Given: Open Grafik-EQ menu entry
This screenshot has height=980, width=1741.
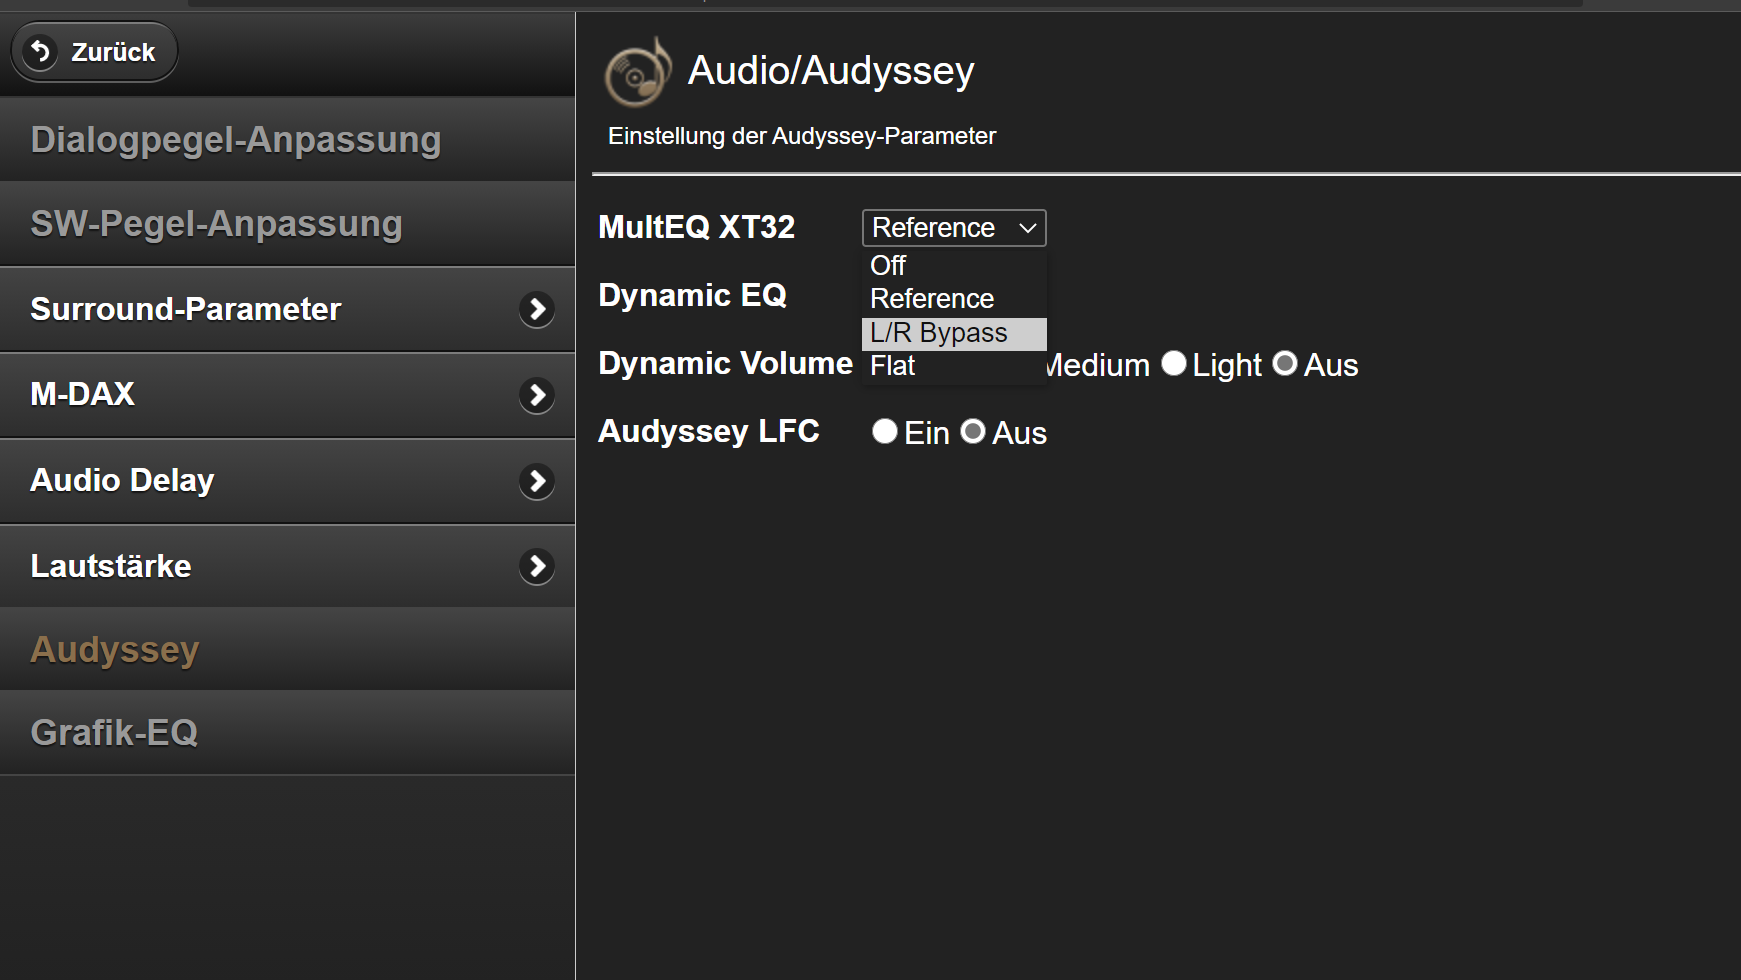Looking at the screenshot, I should tap(287, 732).
